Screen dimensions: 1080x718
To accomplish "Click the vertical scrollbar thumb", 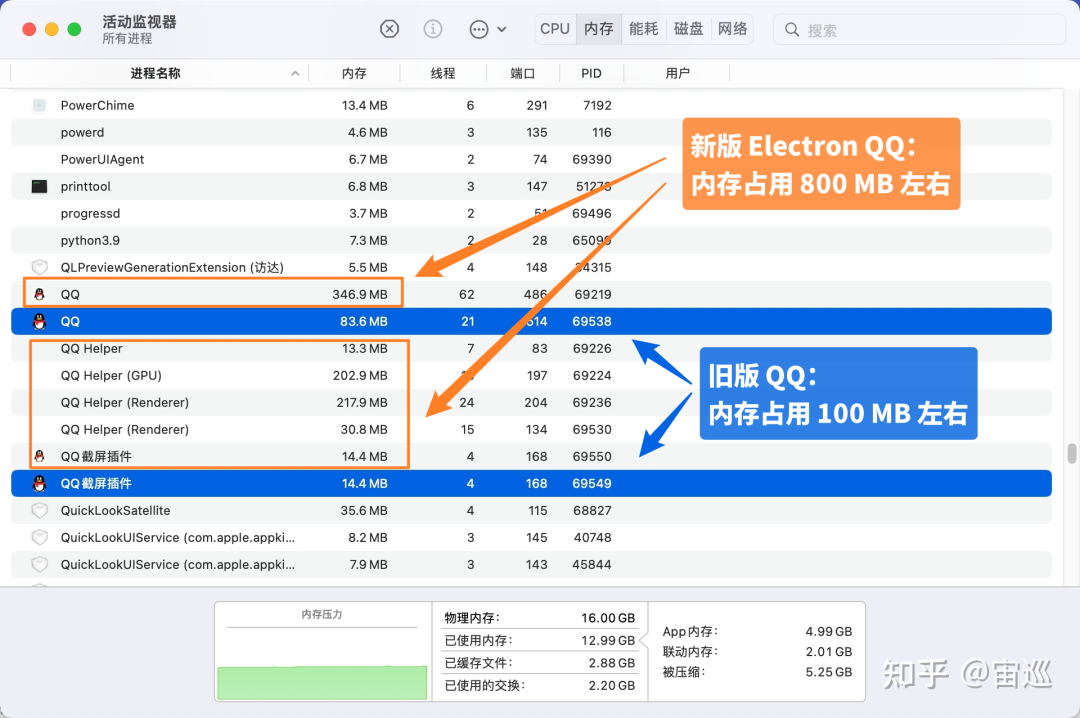I will [x=1072, y=455].
